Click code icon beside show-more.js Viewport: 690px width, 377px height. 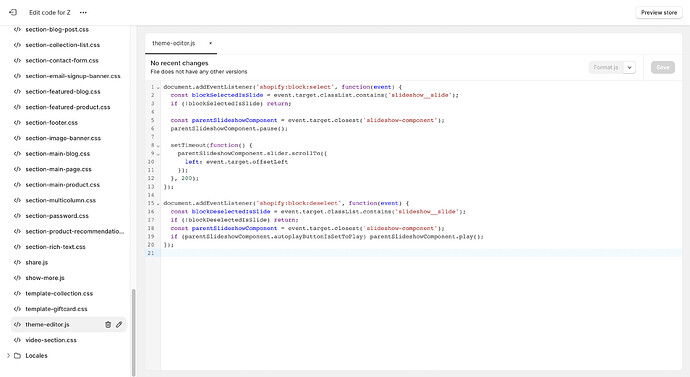[17, 278]
